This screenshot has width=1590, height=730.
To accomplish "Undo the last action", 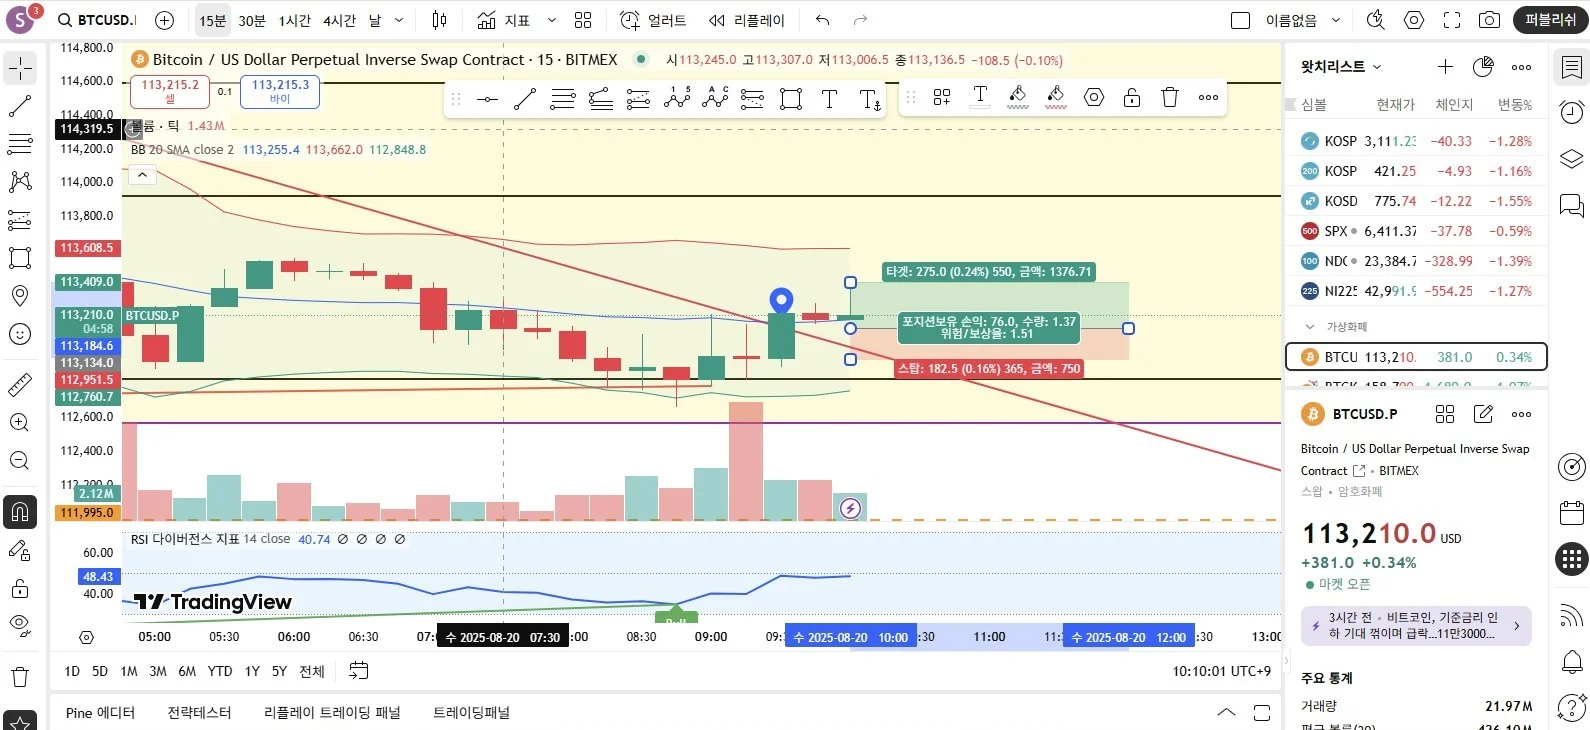I will [x=822, y=20].
